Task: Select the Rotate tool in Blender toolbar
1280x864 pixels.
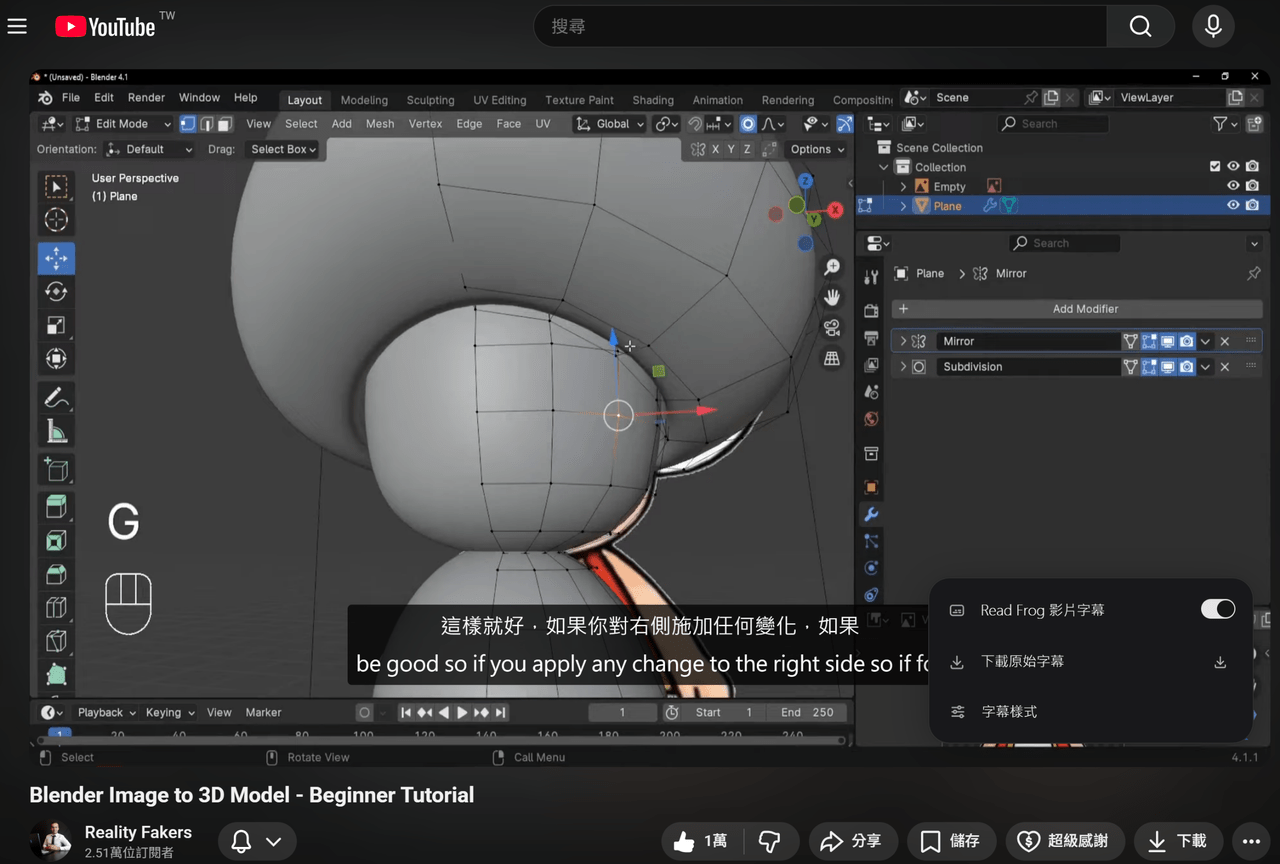Action: (x=56, y=291)
